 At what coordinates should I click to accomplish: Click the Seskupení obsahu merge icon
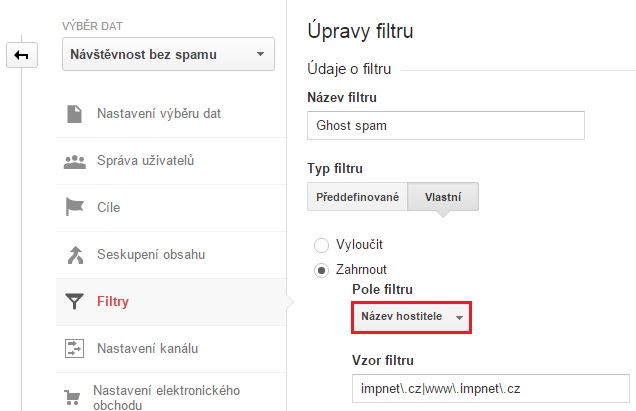pyautogui.click(x=75, y=255)
